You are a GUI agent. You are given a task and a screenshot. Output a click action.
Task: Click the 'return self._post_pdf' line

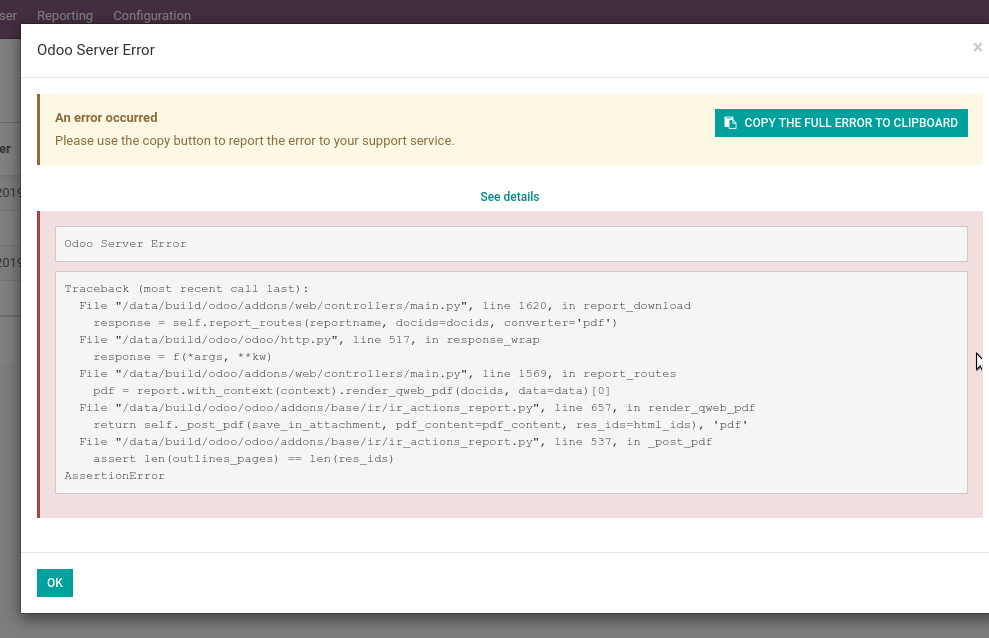pos(421,425)
